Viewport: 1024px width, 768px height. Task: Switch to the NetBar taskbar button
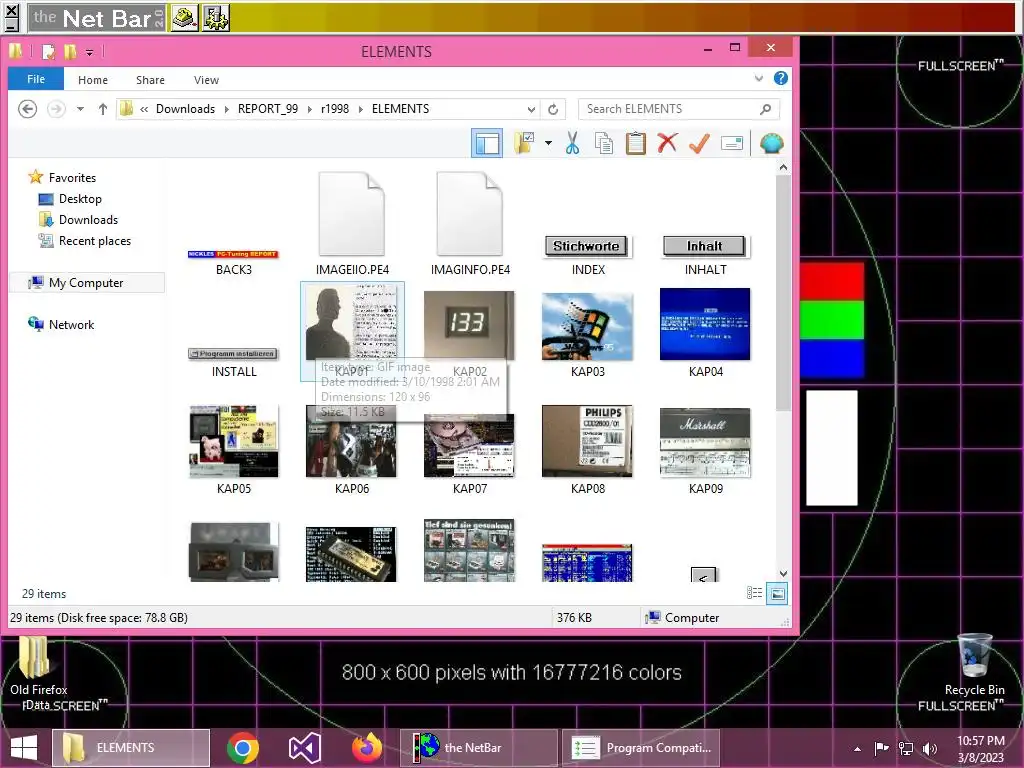pyautogui.click(x=479, y=748)
